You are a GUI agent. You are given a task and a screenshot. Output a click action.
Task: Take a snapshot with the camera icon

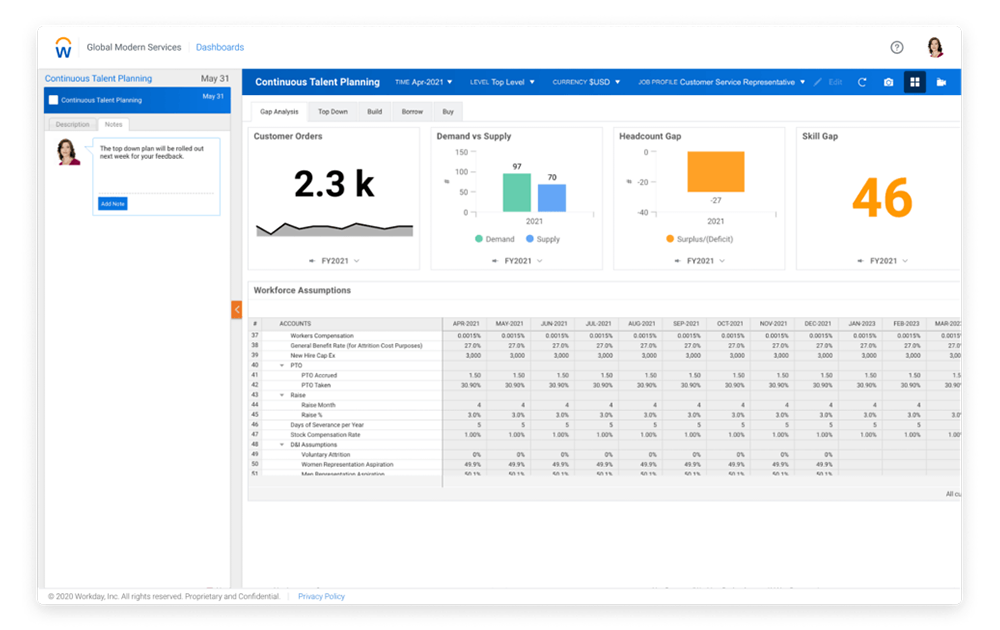[x=888, y=82]
